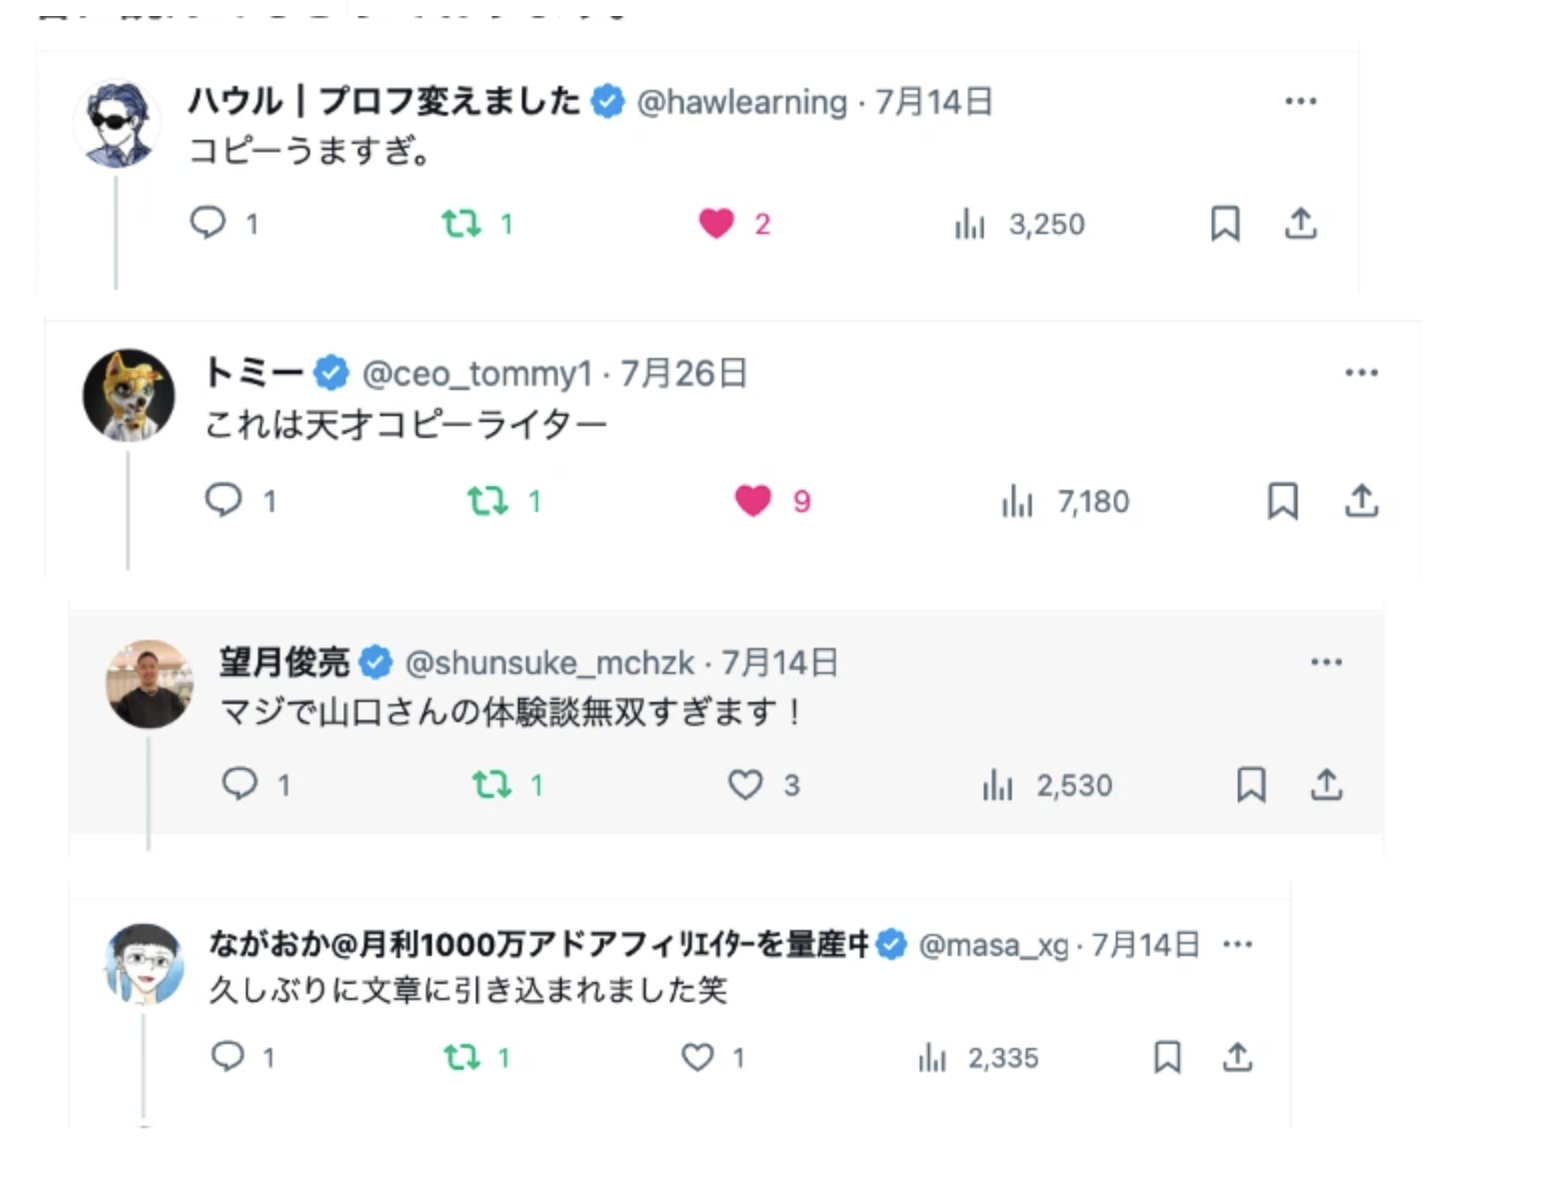Open more options on the ハウル tweet

[1300, 101]
